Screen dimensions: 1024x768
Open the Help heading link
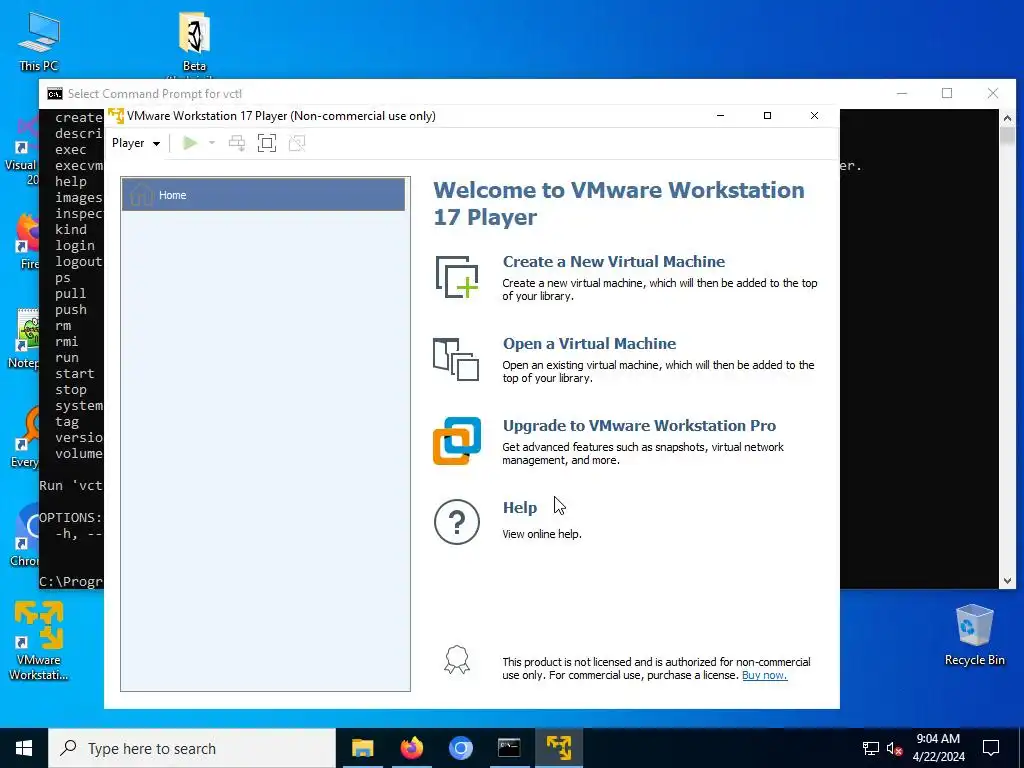tap(520, 507)
